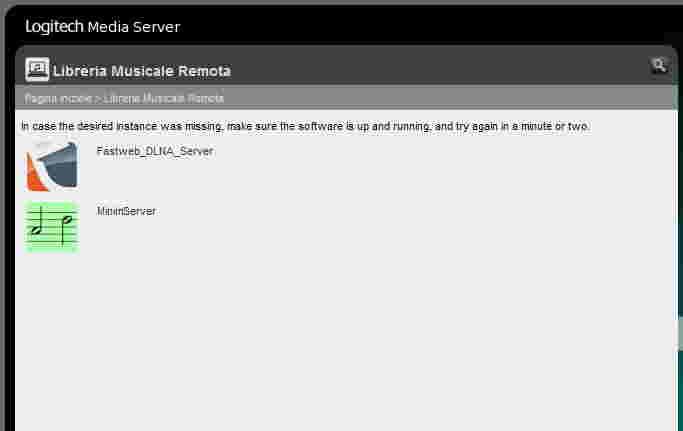The width and height of the screenshot is (683, 431).
Task: Click the search magnifier icon
Action: pos(659,65)
